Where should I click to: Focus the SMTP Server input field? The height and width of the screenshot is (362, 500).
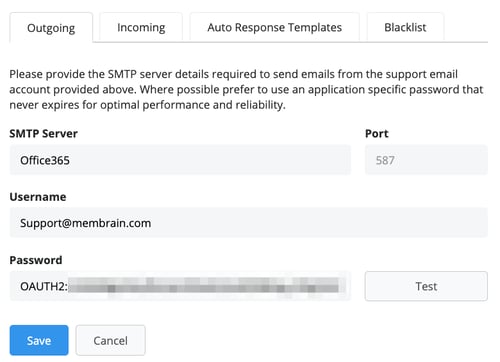click(180, 160)
